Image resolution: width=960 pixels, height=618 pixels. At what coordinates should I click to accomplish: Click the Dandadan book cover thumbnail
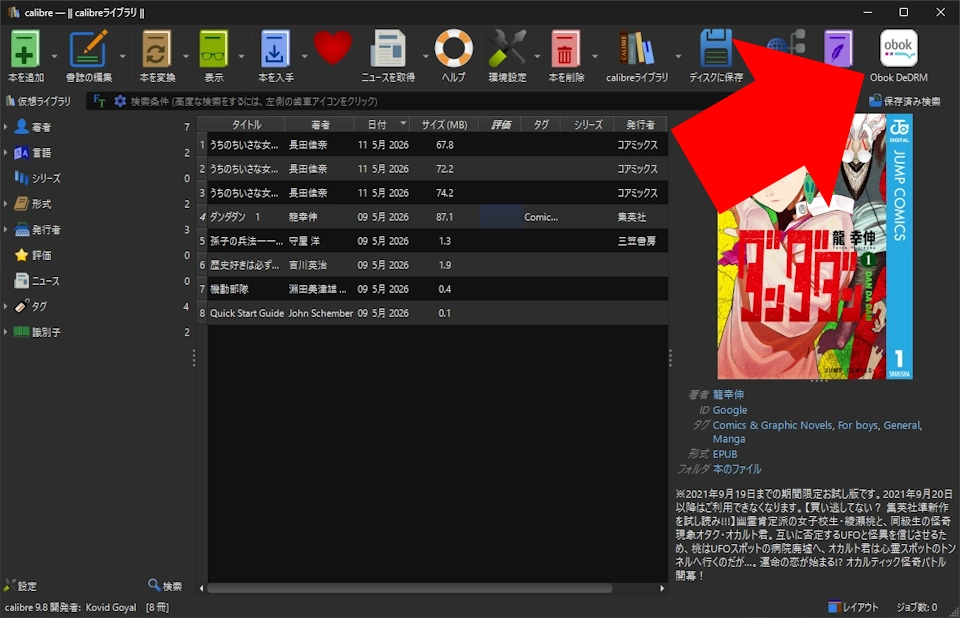coord(815,246)
